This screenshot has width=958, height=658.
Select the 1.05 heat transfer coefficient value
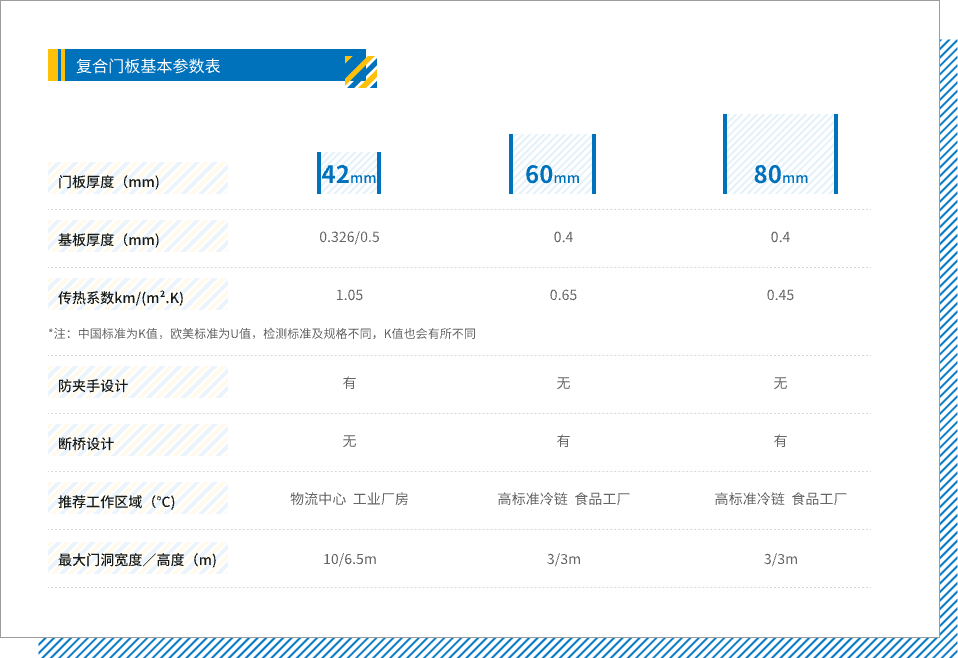coord(349,295)
